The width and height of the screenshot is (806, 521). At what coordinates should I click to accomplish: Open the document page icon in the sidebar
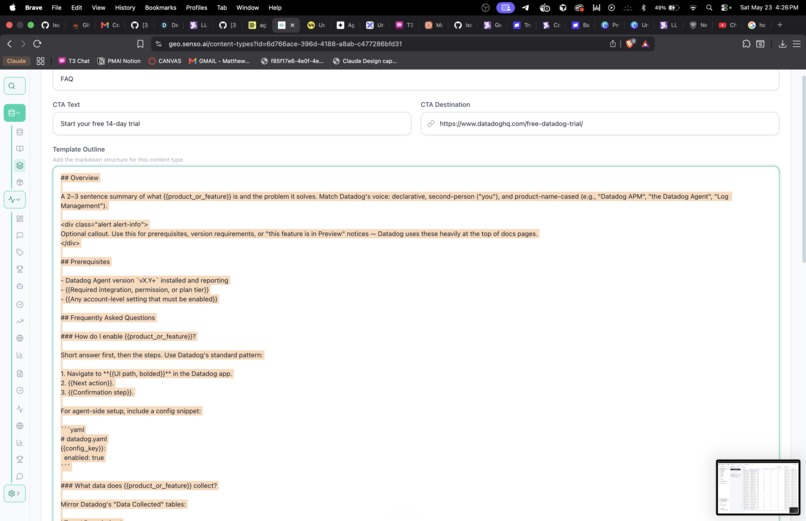pyautogui.click(x=20, y=374)
